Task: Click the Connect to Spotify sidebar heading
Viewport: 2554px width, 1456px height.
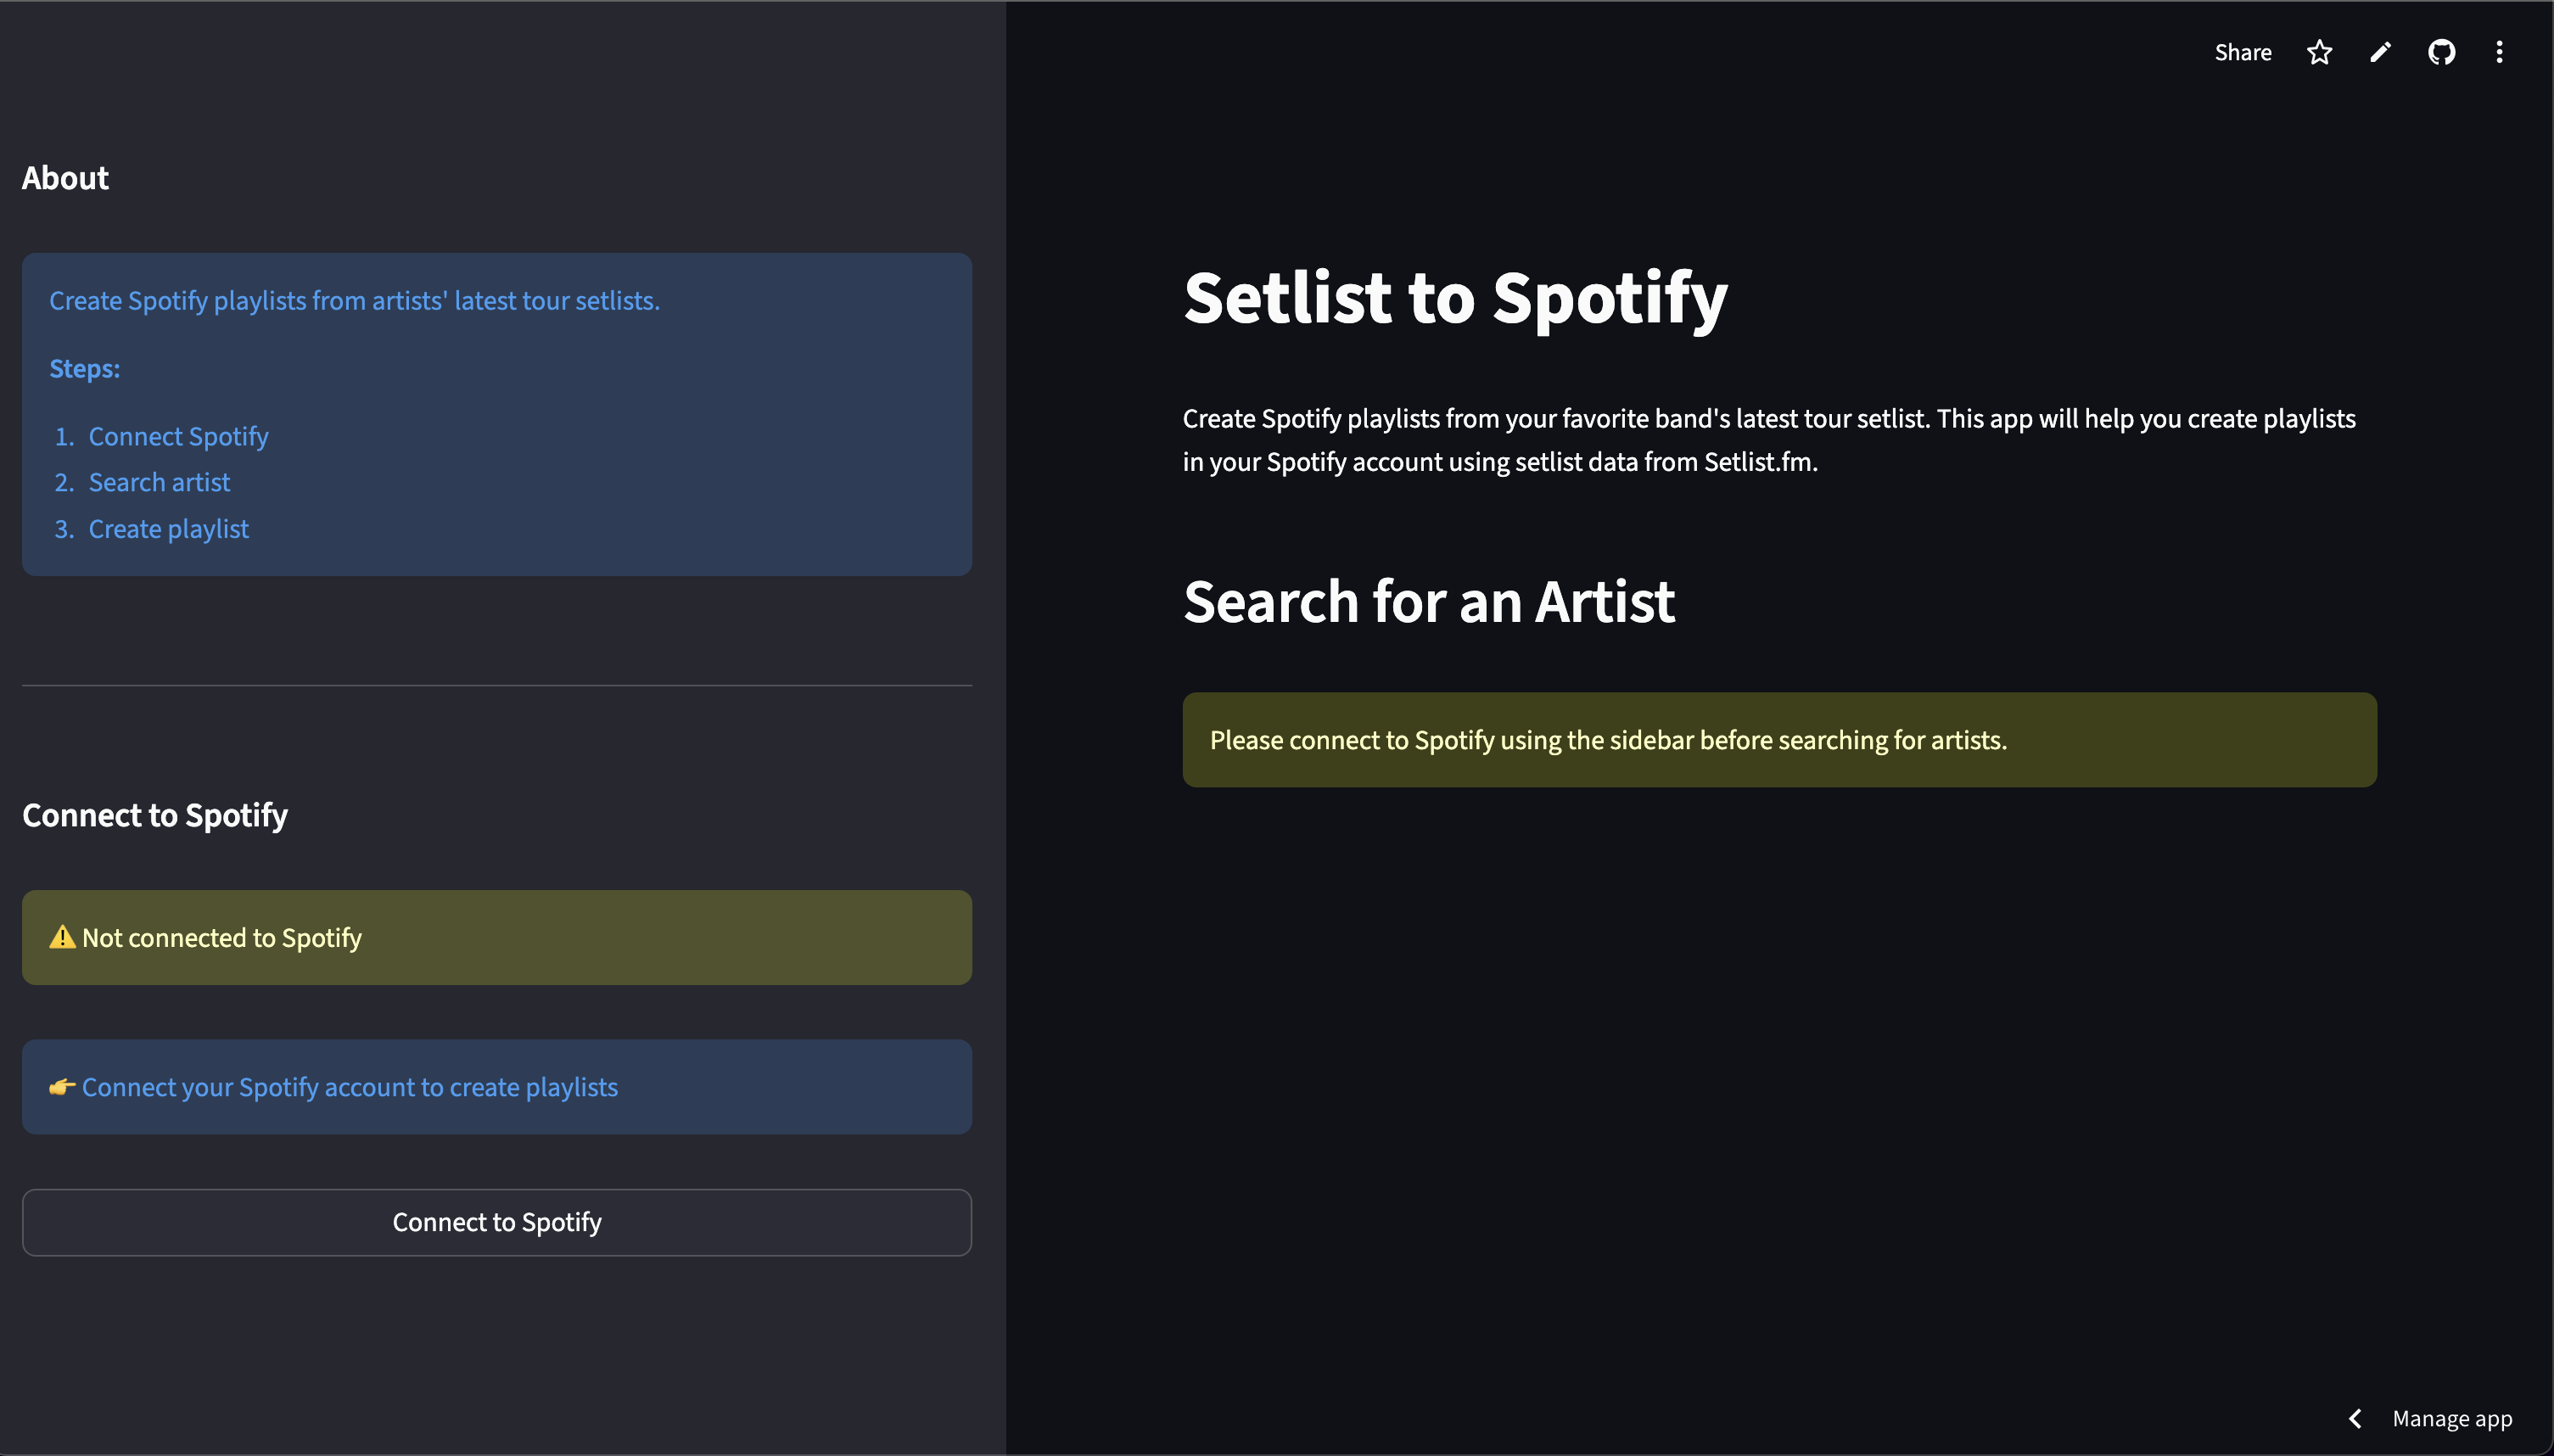Action: (x=155, y=815)
